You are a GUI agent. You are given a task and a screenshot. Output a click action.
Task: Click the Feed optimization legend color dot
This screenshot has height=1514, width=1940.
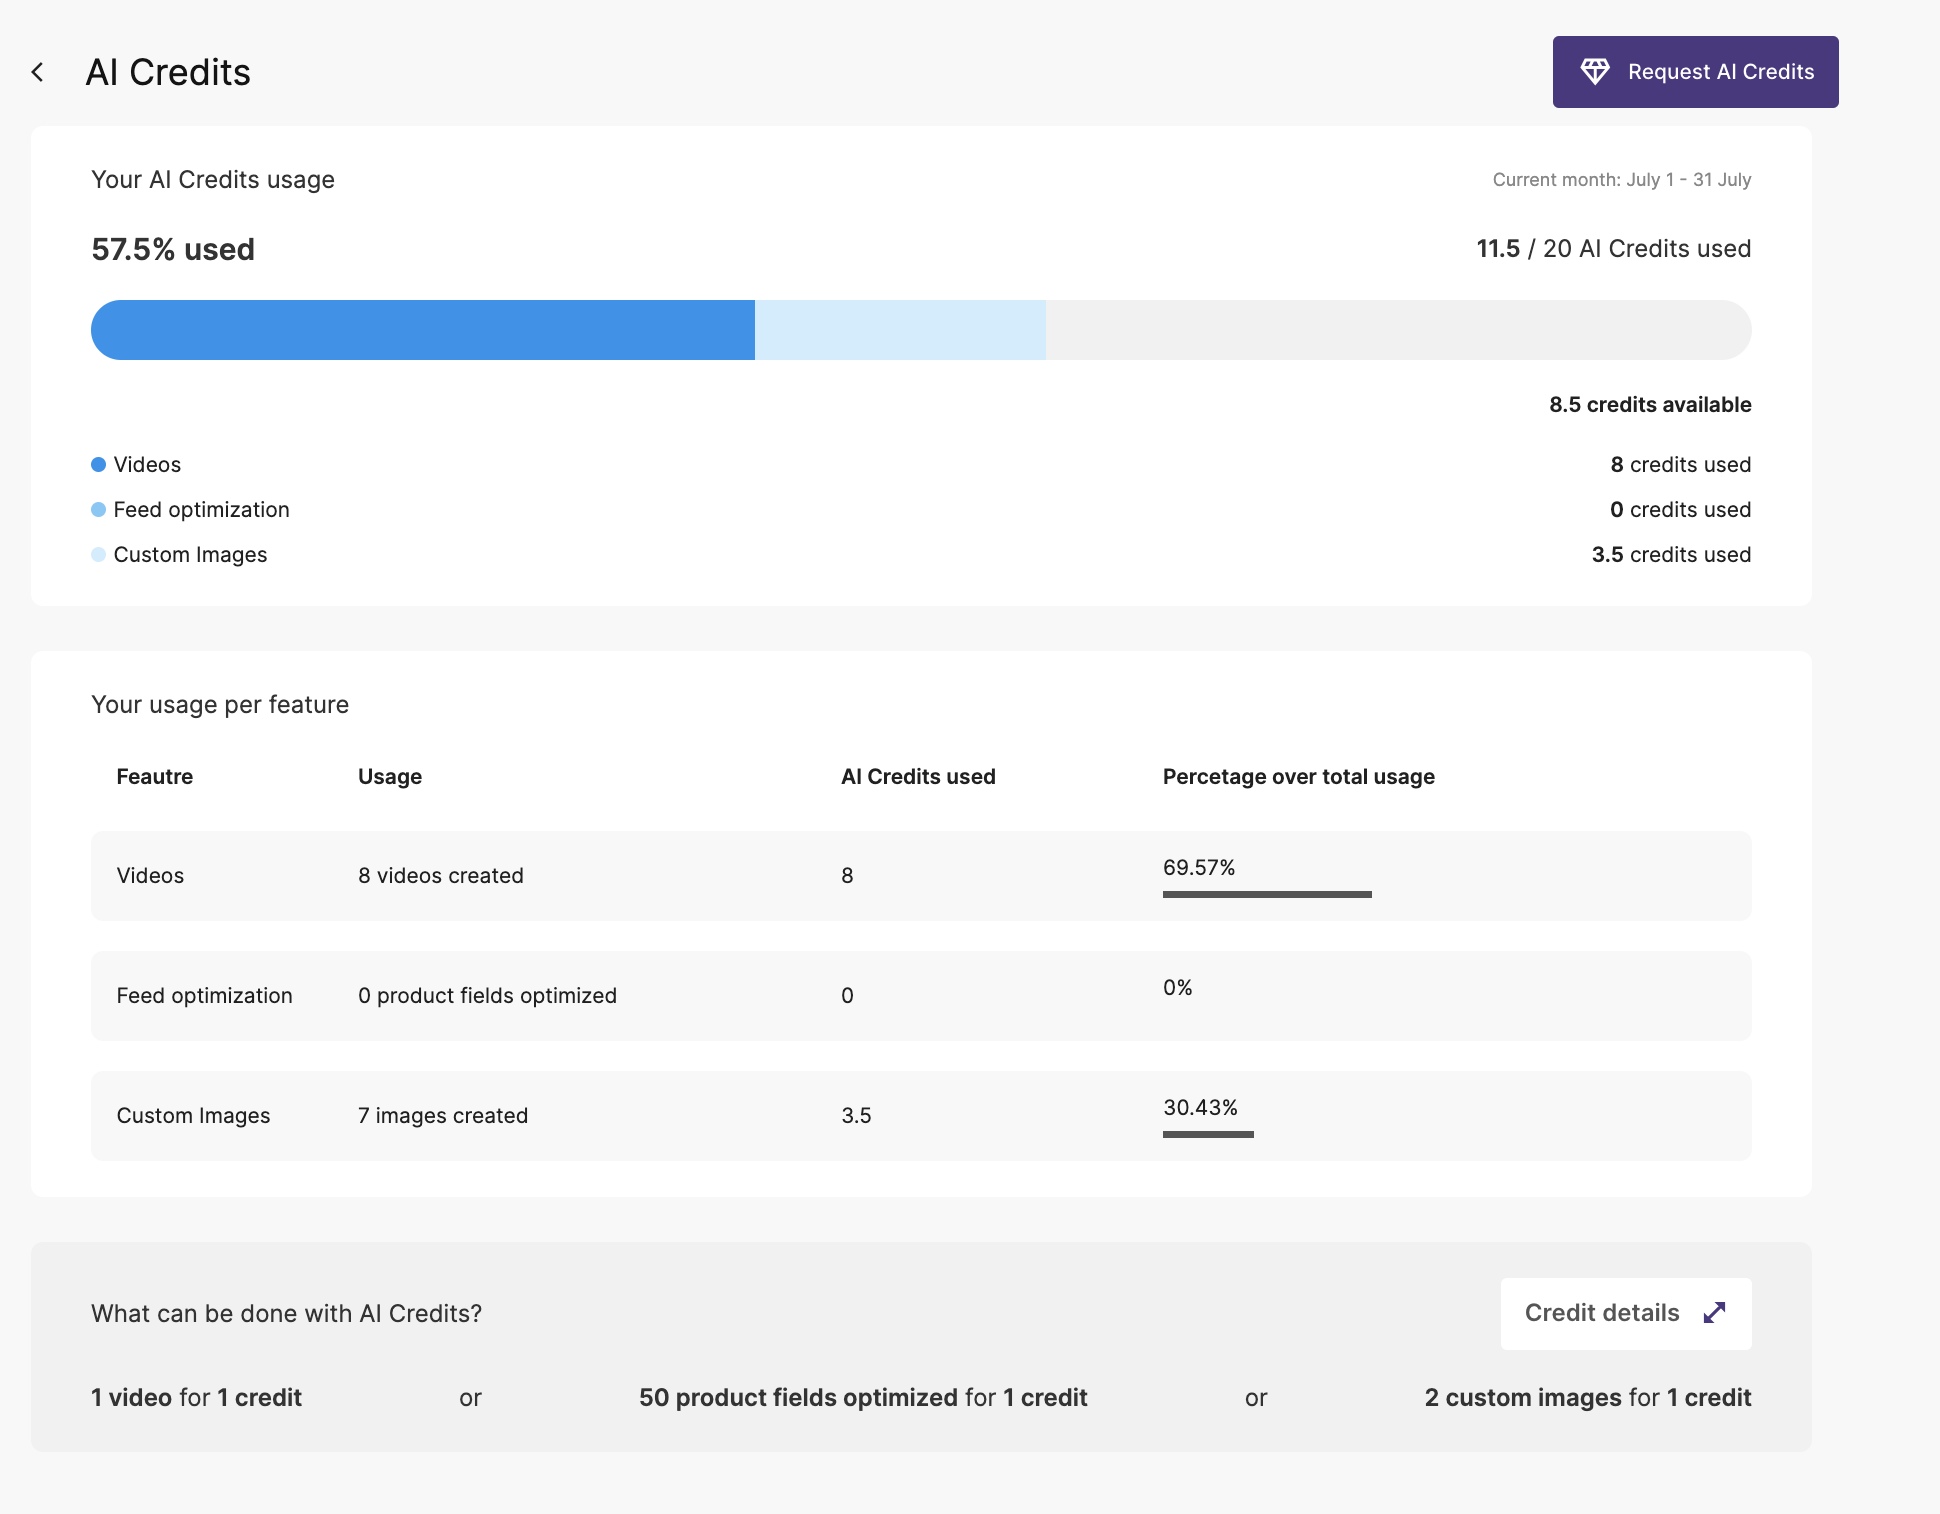pos(98,510)
